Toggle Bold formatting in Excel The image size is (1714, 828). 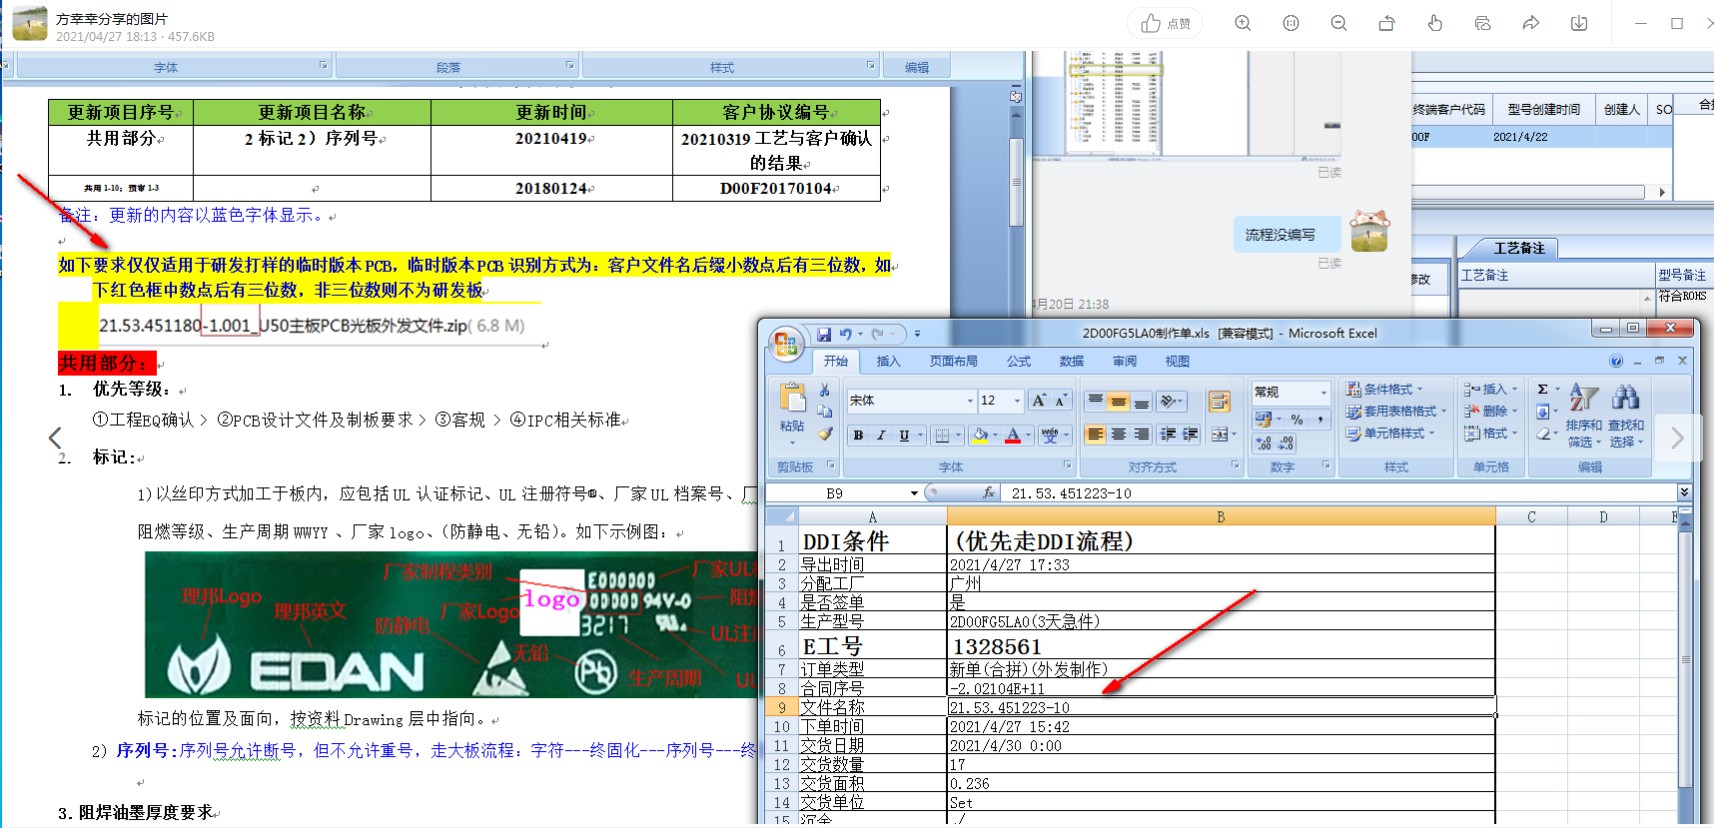pyautogui.click(x=858, y=435)
